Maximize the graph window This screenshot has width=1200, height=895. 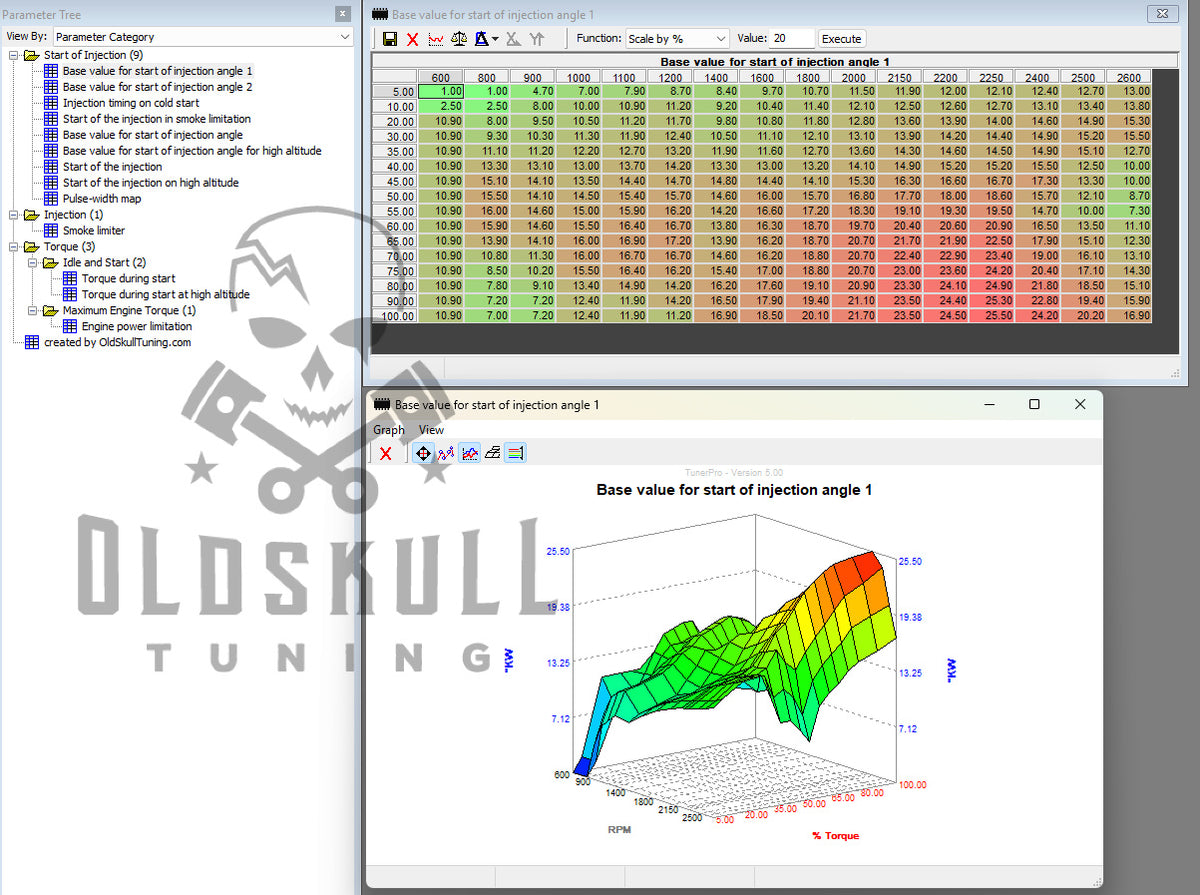(x=1034, y=404)
